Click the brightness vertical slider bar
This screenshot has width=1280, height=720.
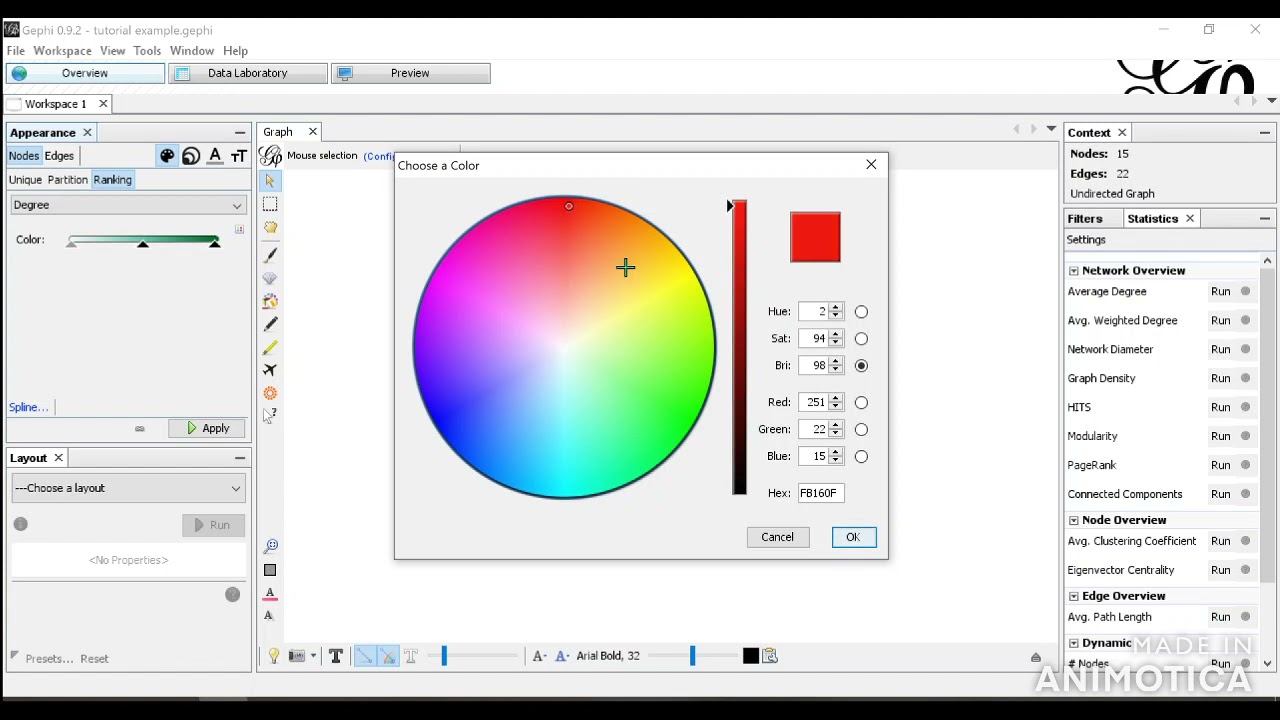point(739,348)
